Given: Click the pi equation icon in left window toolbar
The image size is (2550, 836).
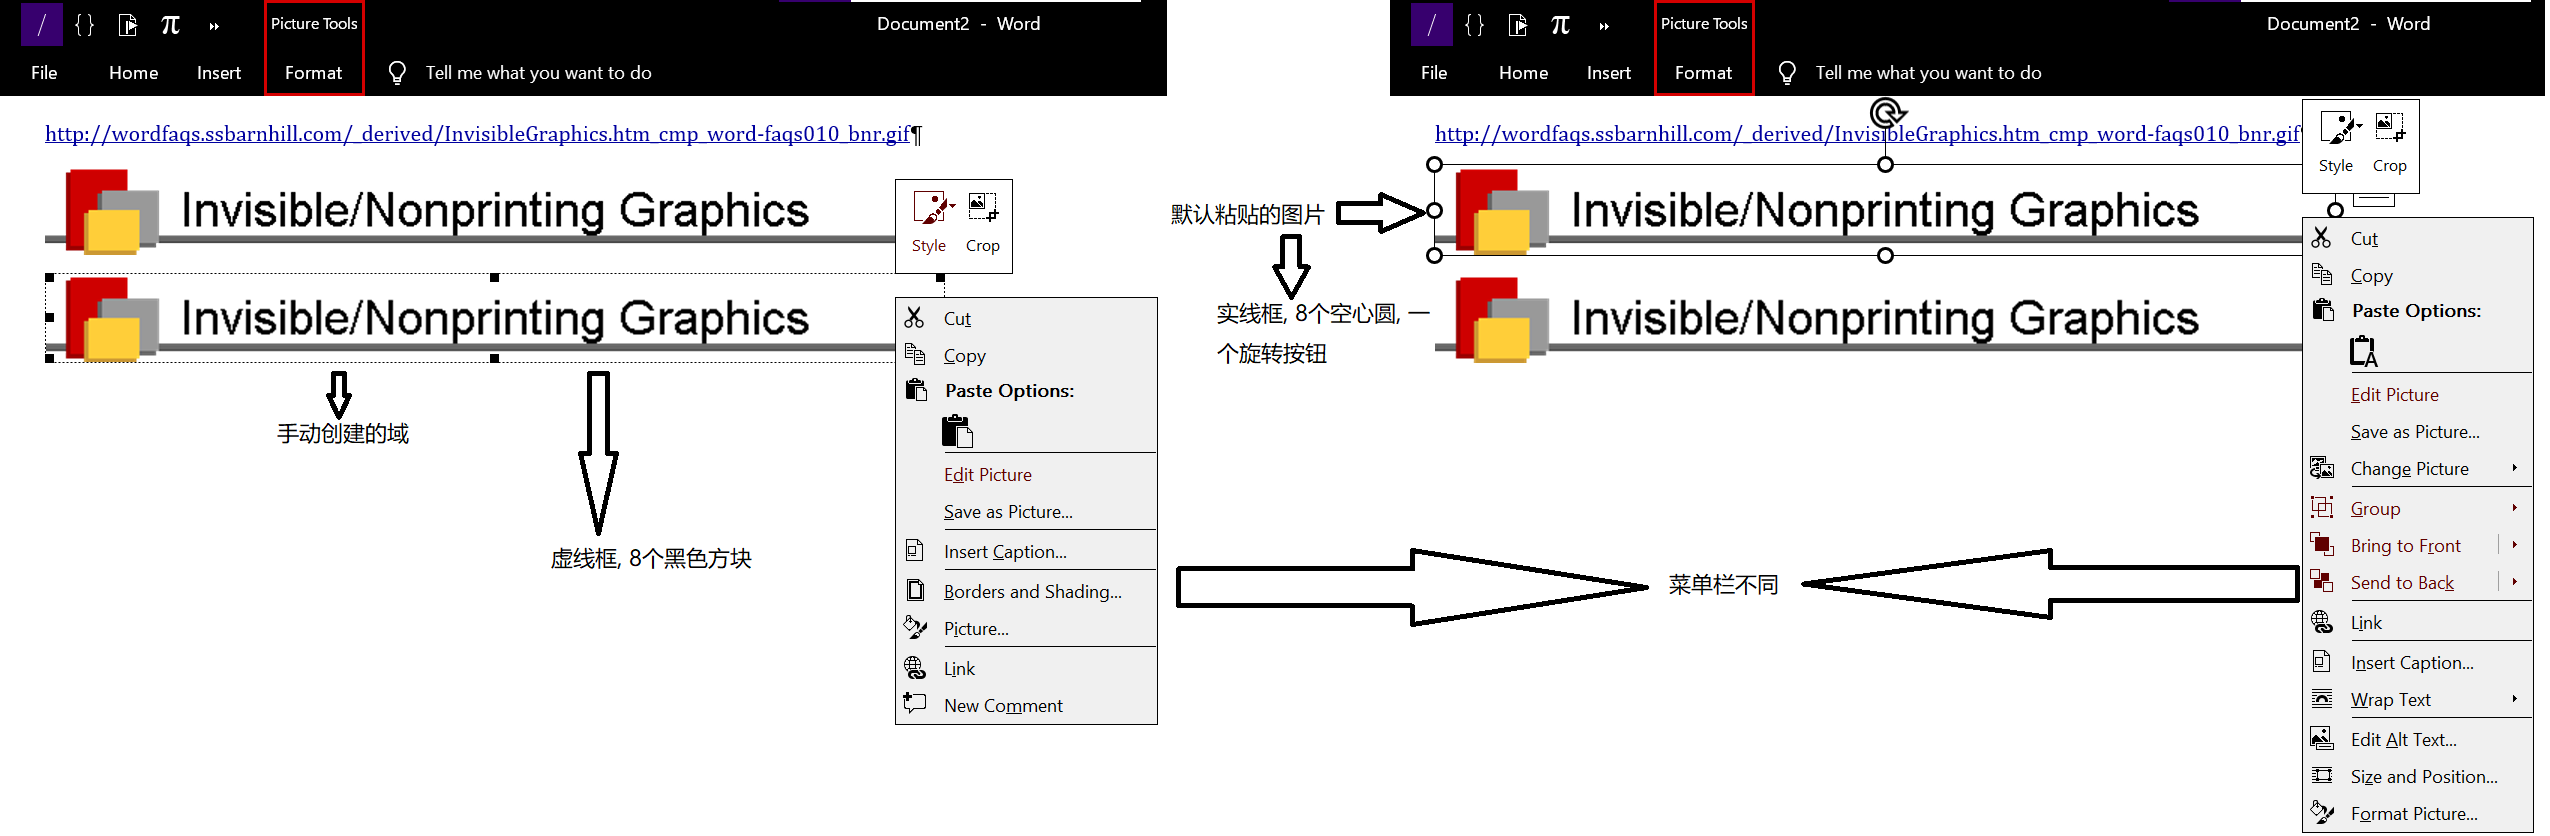Looking at the screenshot, I should 170,25.
